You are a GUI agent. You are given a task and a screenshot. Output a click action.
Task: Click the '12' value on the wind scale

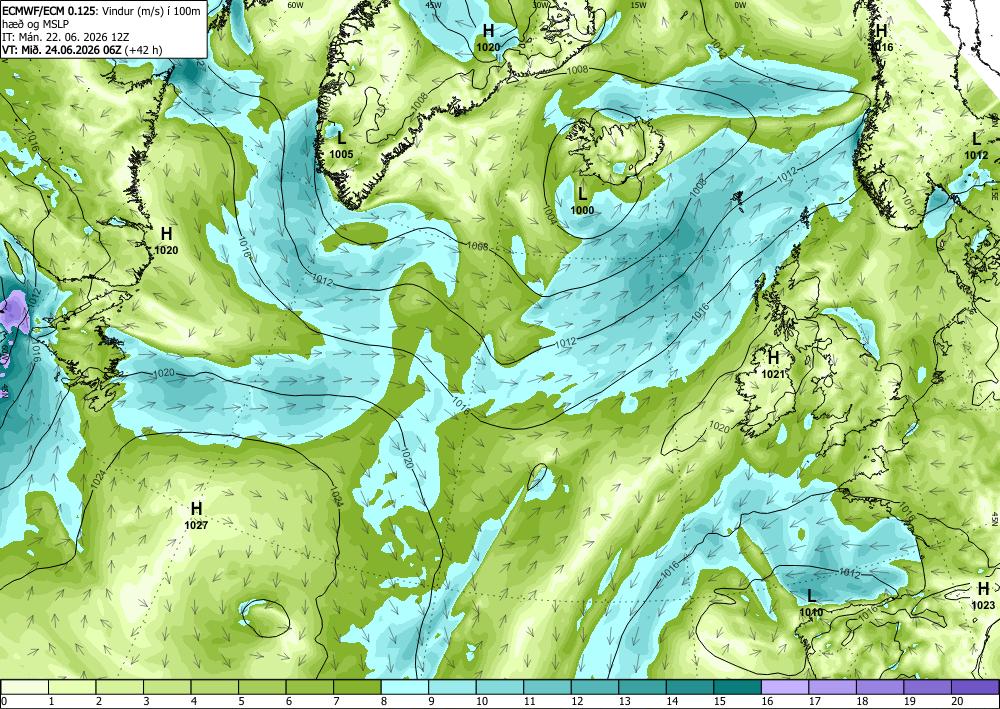click(577, 701)
